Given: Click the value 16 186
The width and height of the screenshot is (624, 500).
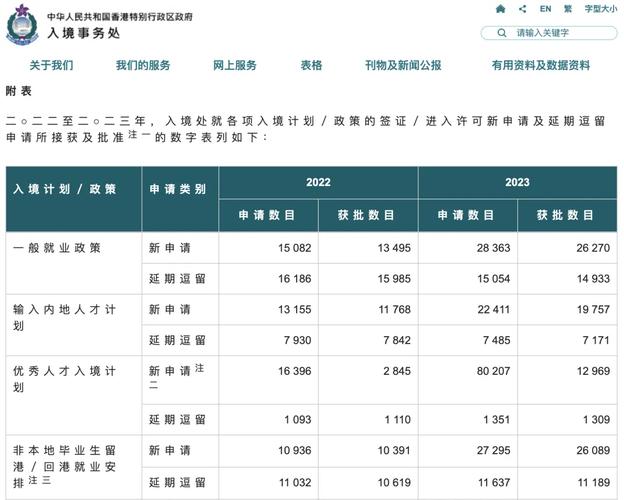Looking at the screenshot, I should point(294,279).
